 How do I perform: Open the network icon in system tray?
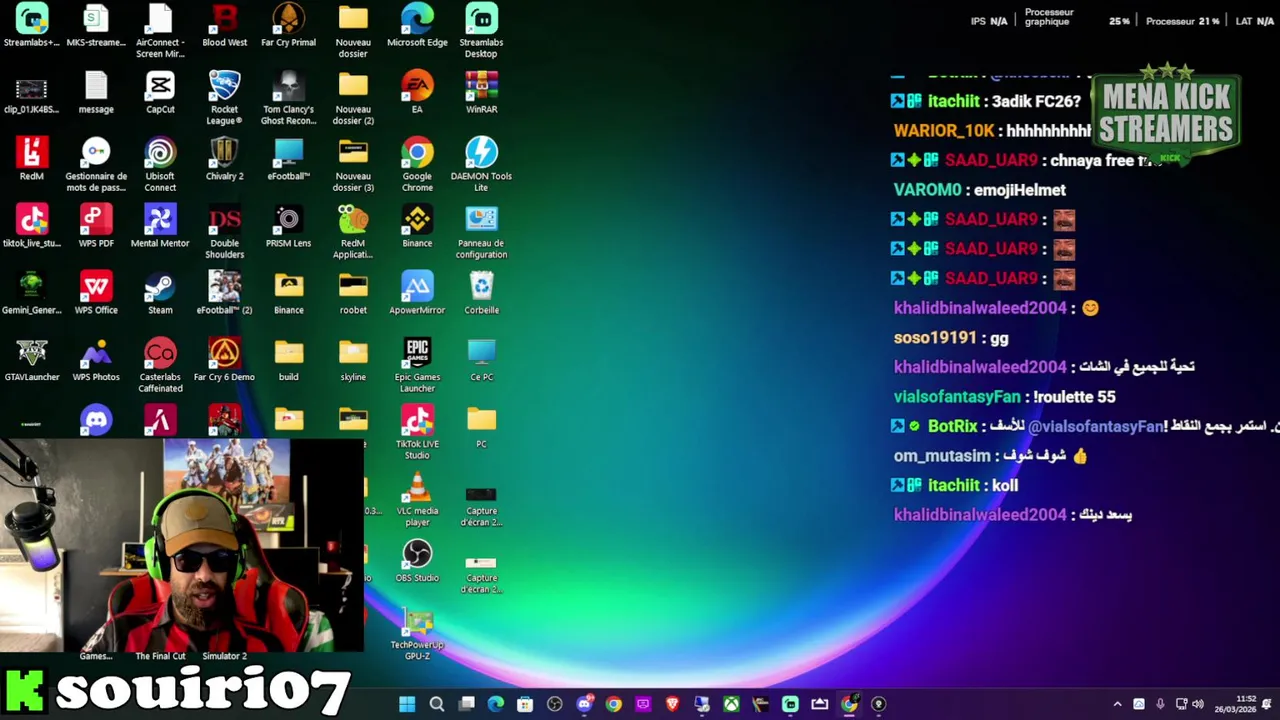(x=1181, y=704)
